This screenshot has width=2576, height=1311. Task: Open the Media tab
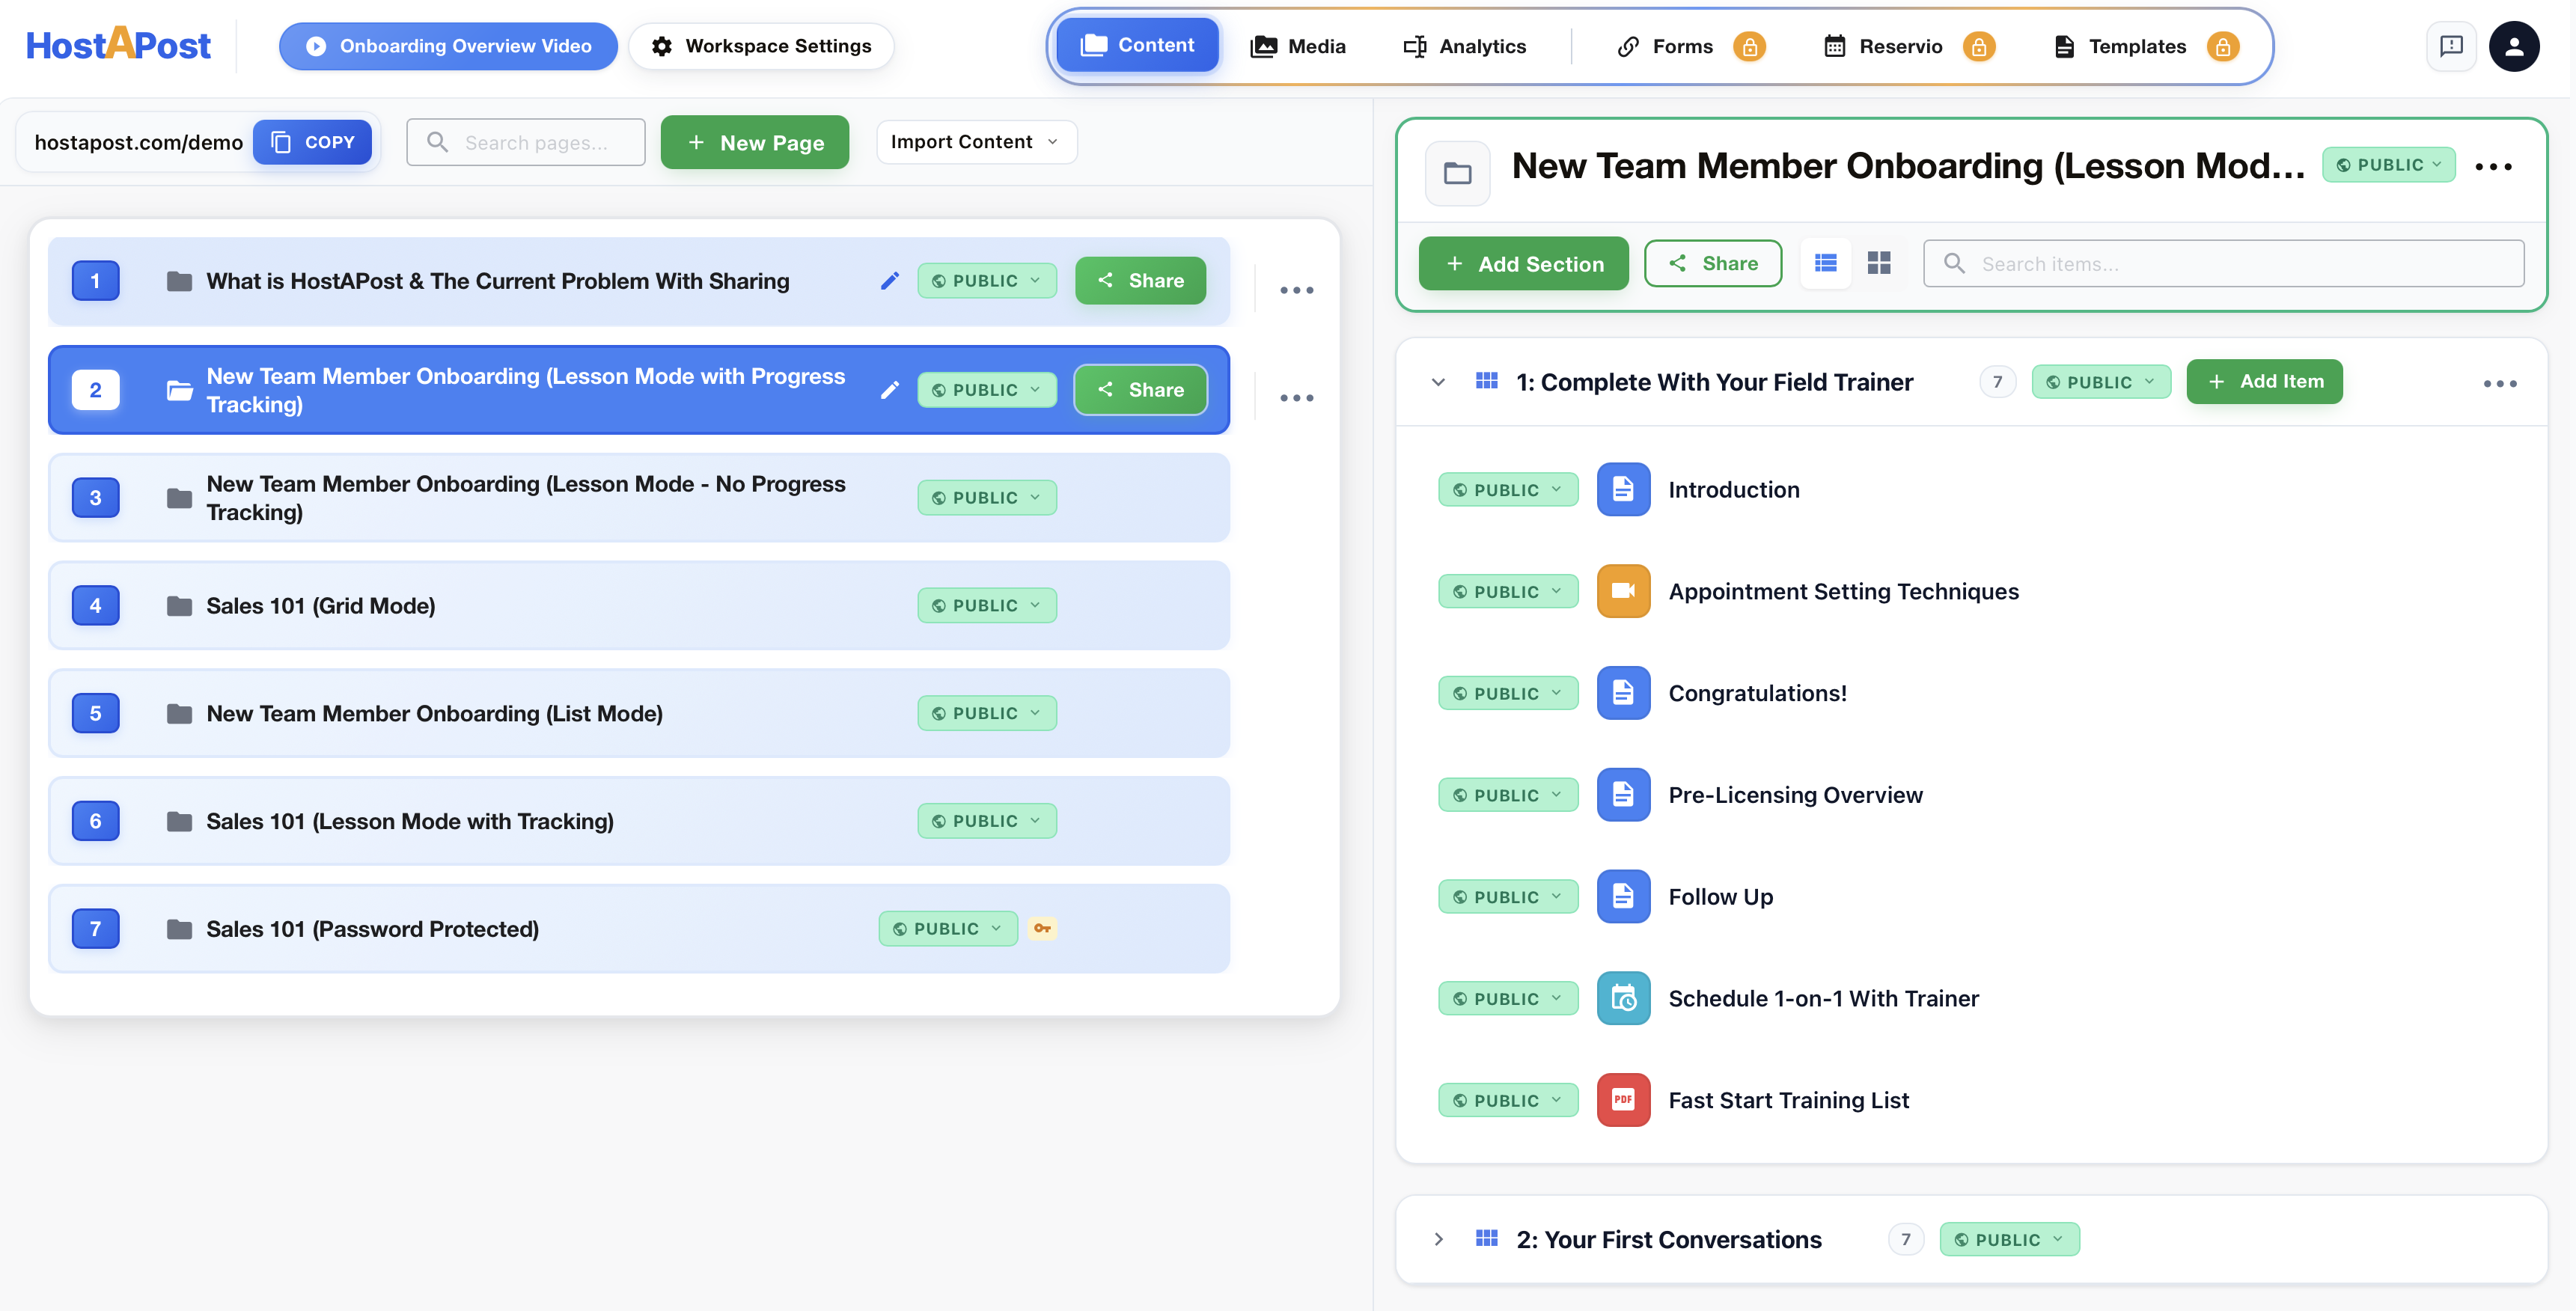pyautogui.click(x=1298, y=46)
